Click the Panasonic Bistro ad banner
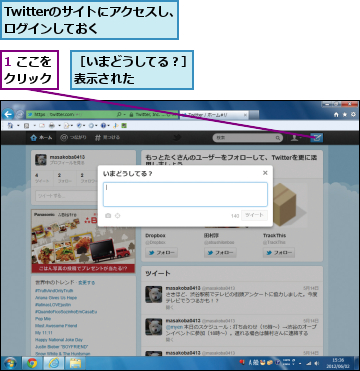Screen dimensions: 360x371 point(83,241)
